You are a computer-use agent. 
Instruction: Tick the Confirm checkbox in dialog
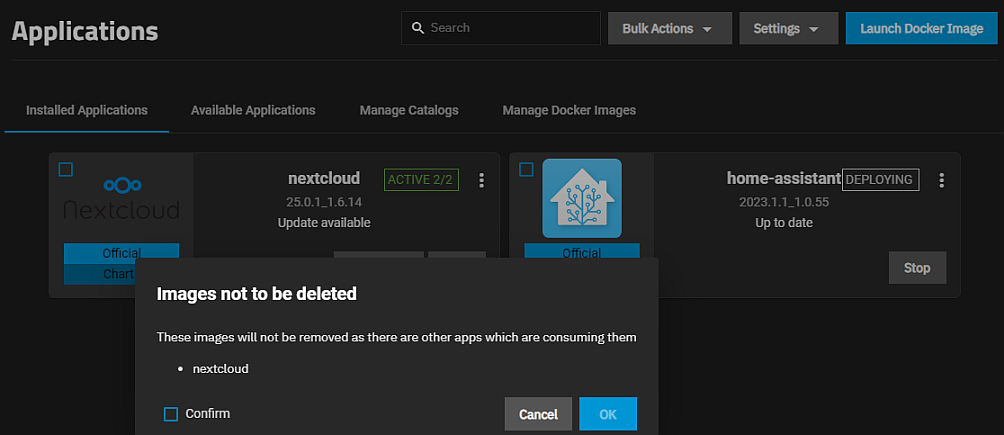pos(170,414)
